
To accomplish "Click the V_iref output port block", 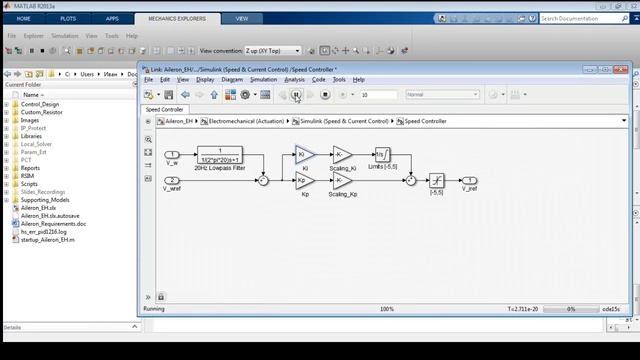I will click(469, 180).
